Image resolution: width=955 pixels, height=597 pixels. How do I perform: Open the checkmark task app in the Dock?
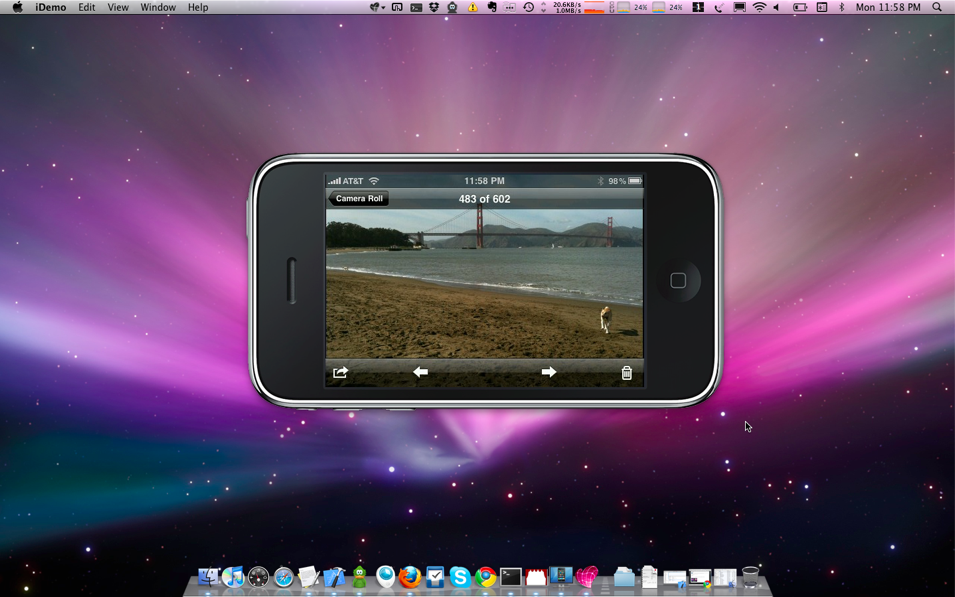pyautogui.click(x=435, y=576)
